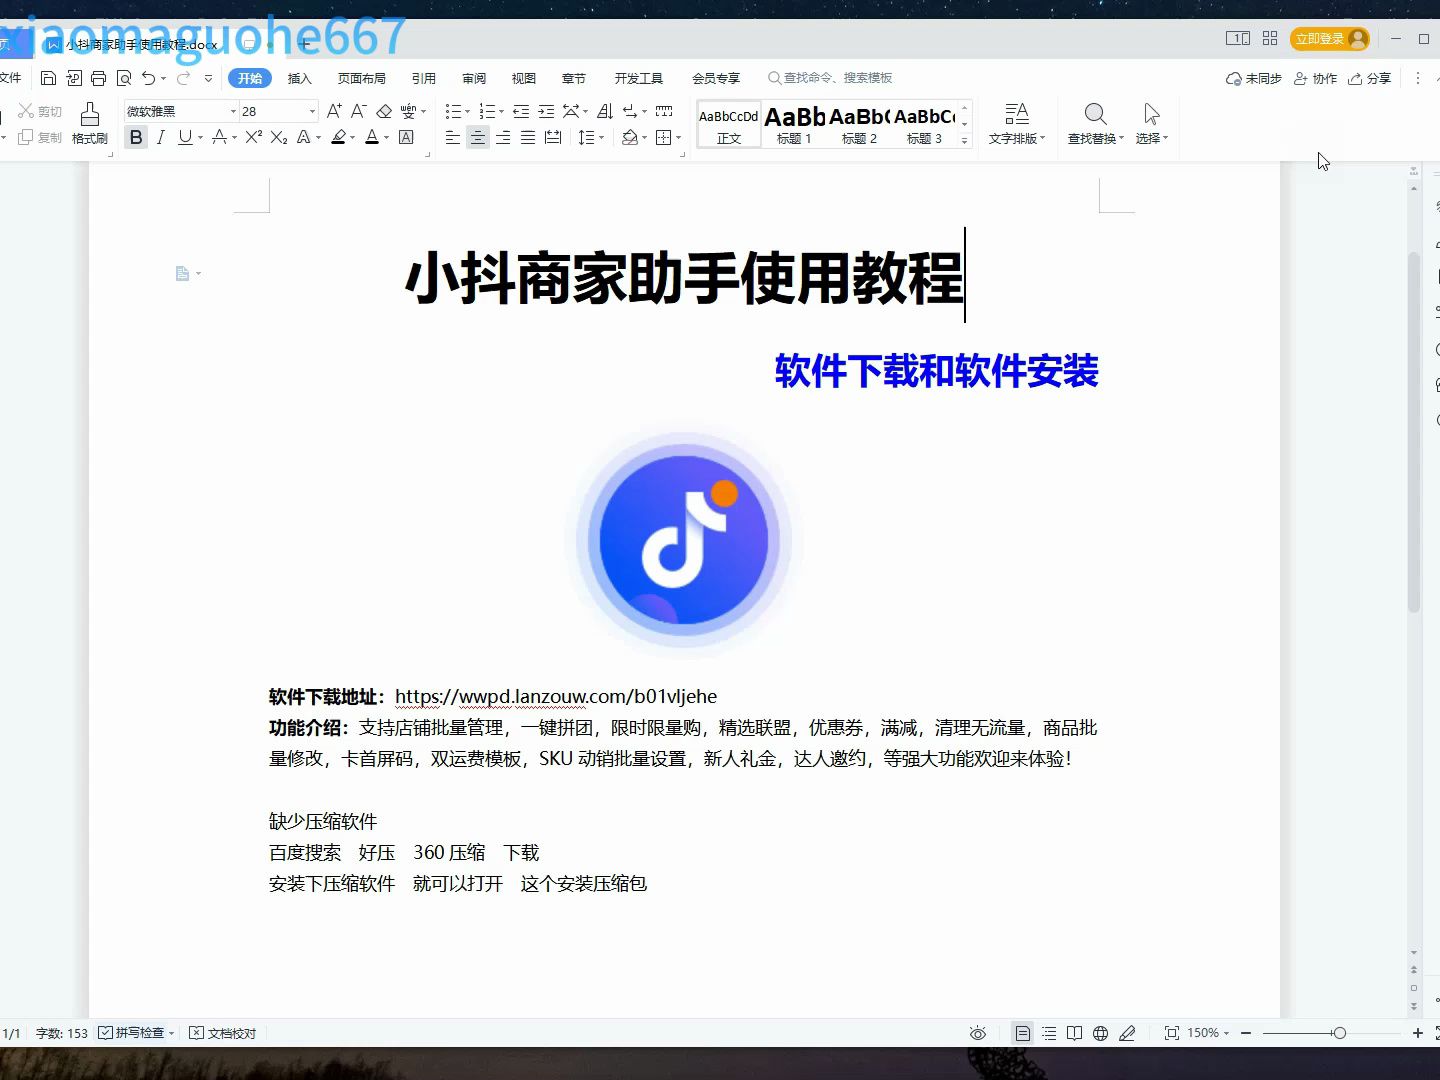Open the text highlight color tool
This screenshot has width=1440, height=1080.
(340, 138)
